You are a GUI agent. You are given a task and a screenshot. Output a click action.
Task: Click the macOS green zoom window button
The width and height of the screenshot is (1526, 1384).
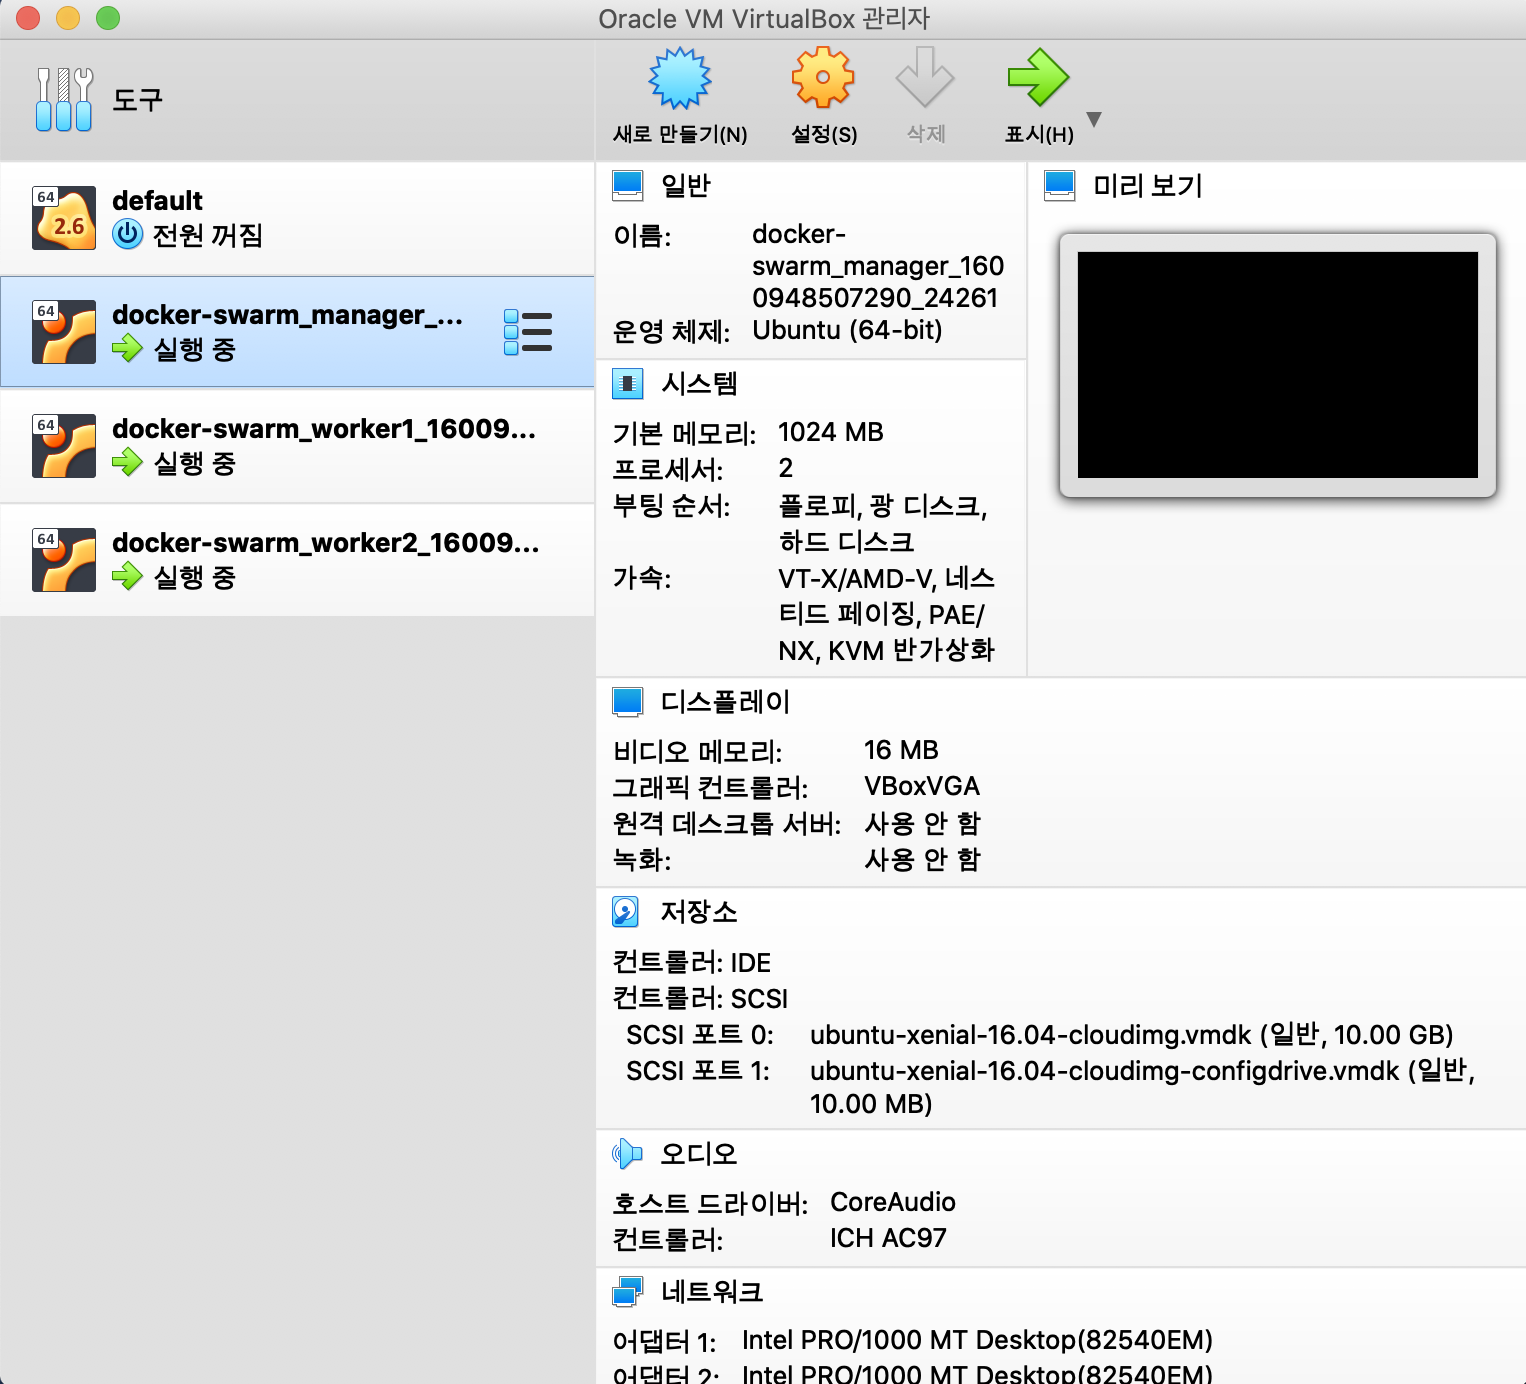point(107,18)
